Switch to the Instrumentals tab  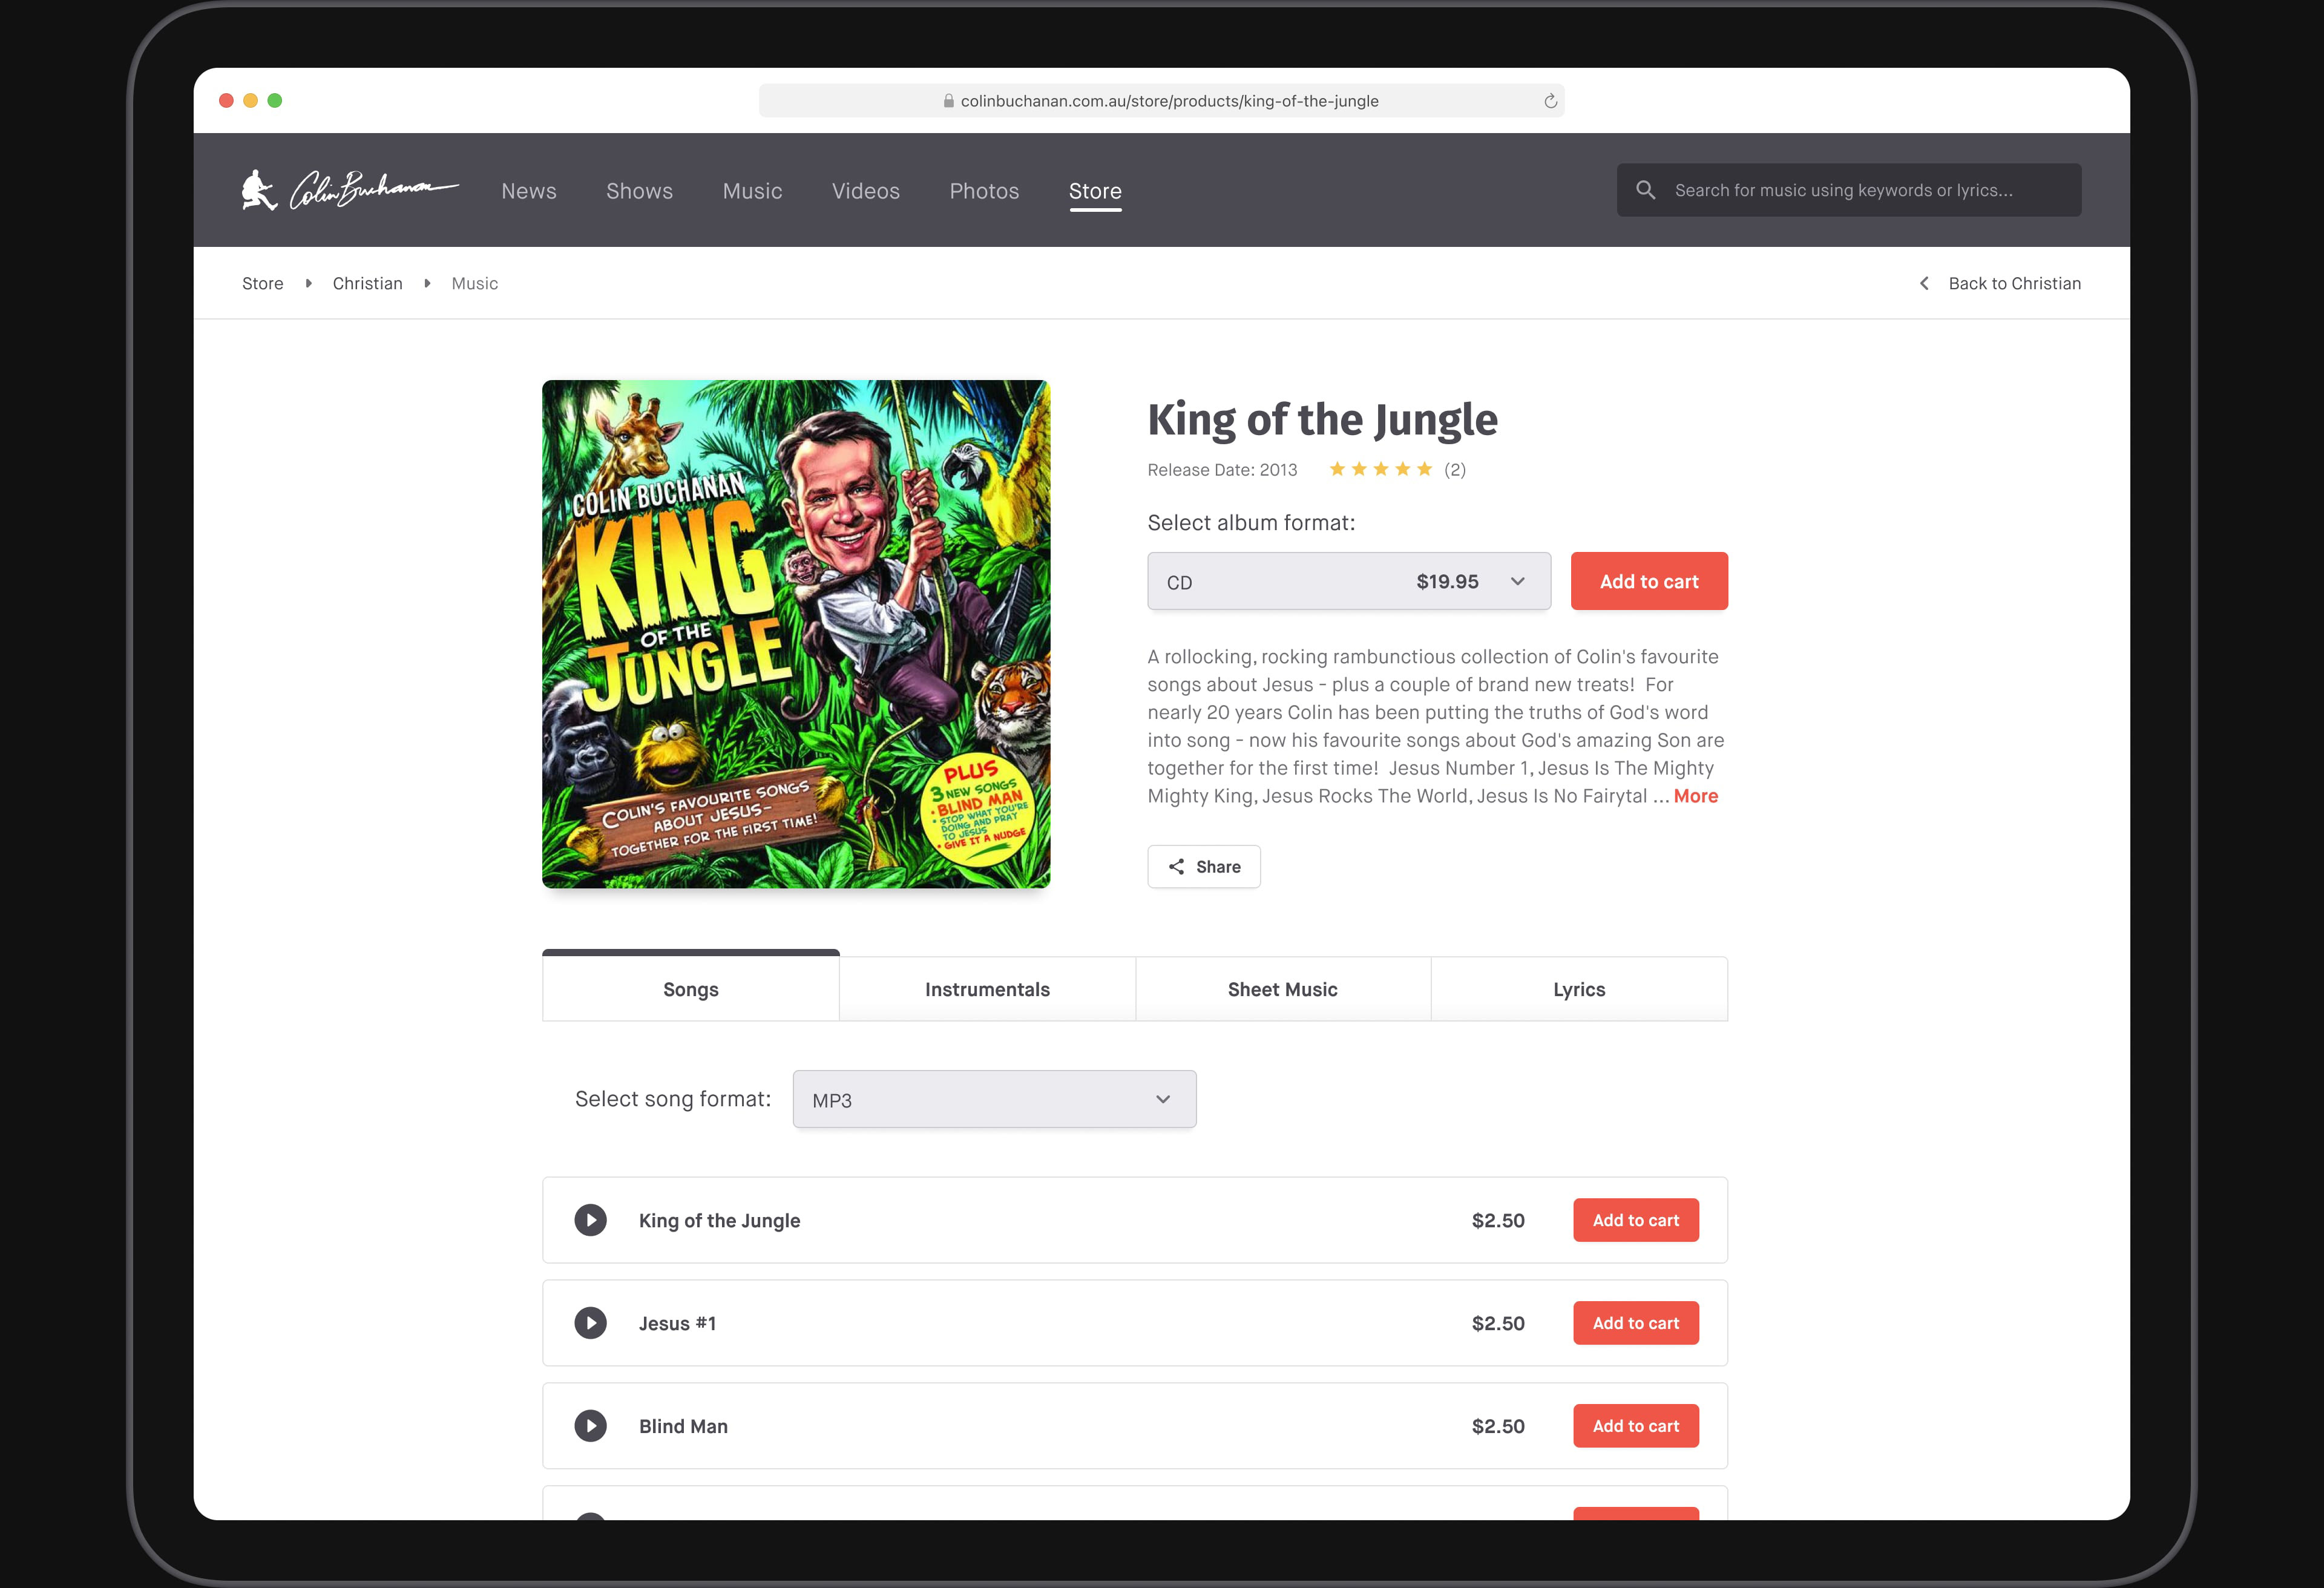(987, 989)
